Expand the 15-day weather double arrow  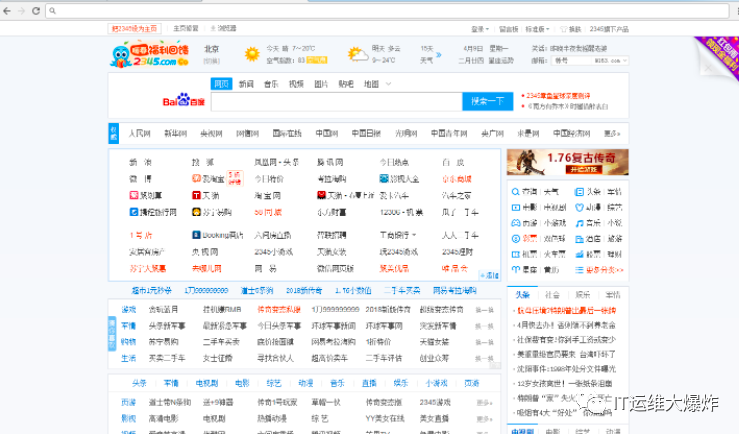click(x=439, y=55)
